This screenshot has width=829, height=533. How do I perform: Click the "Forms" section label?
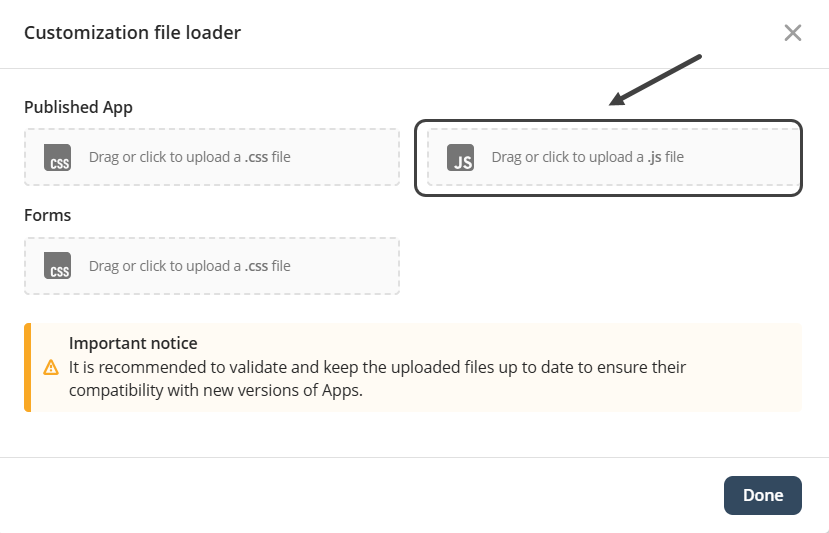[47, 215]
